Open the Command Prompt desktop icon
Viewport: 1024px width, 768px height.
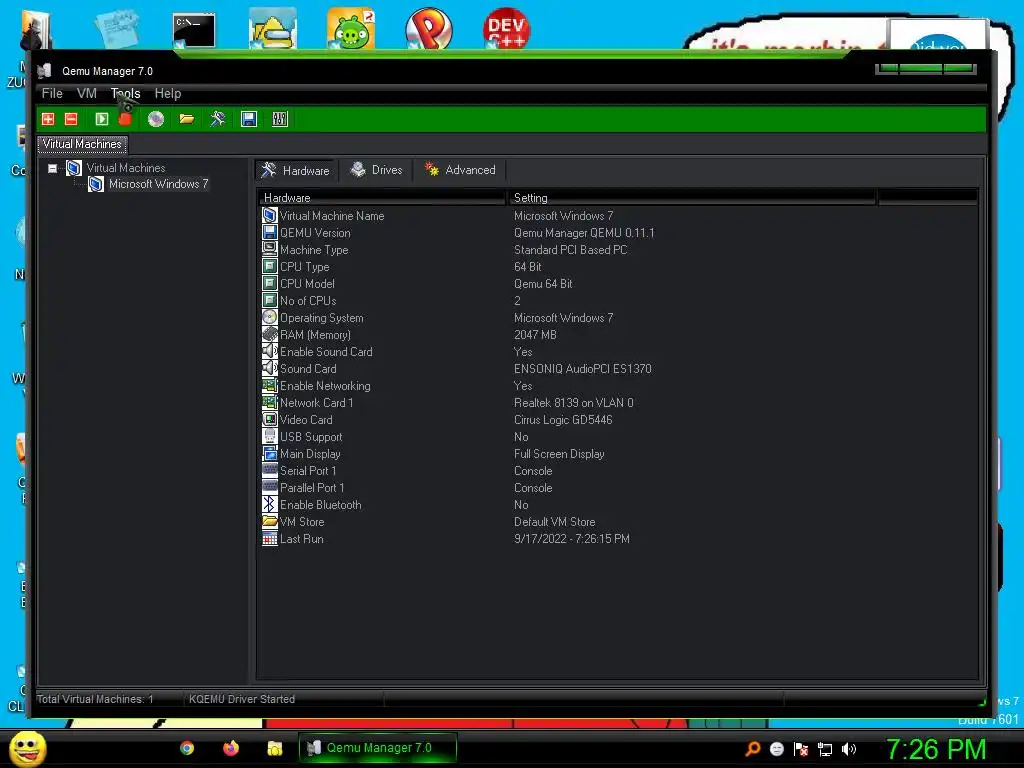(x=194, y=30)
